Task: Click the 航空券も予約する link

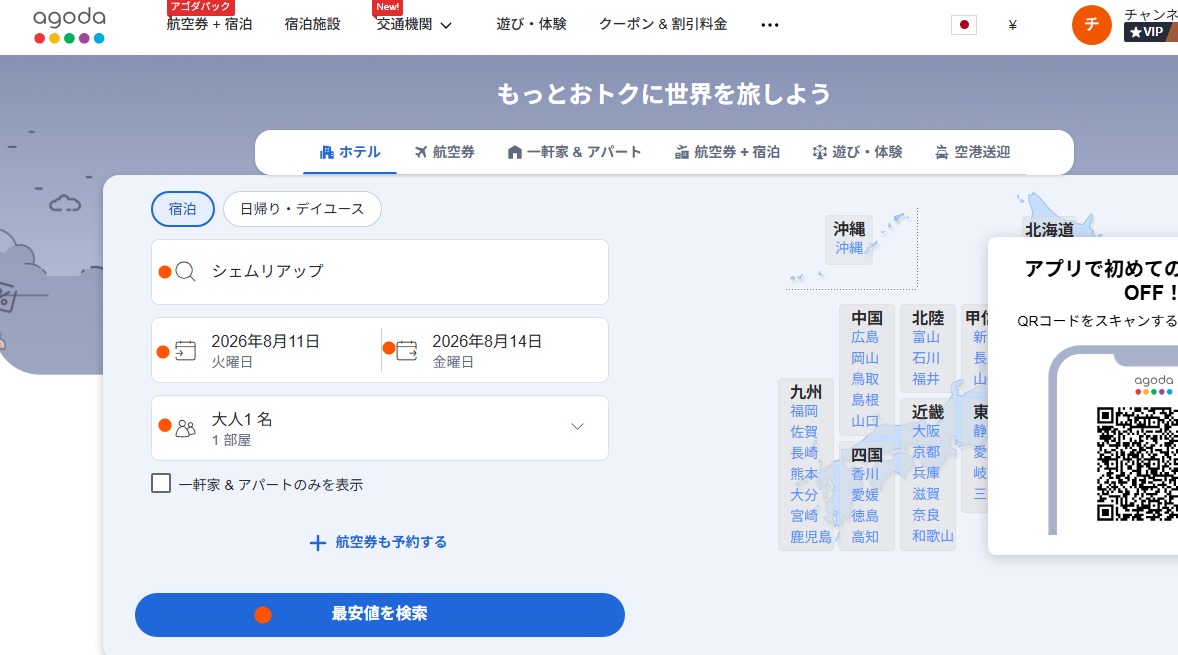Action: tap(391, 542)
